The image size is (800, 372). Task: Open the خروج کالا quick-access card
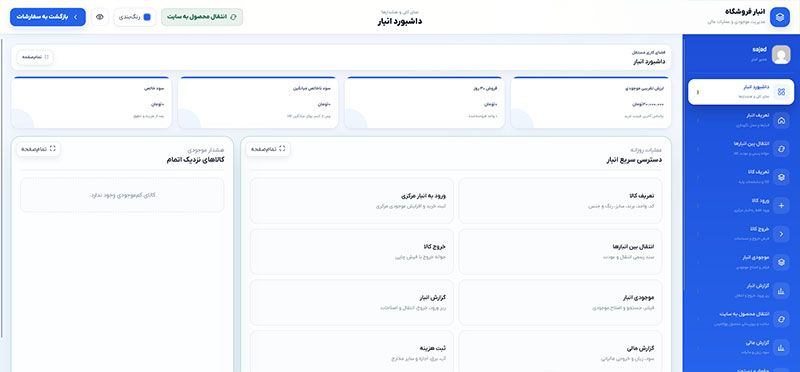(352, 252)
